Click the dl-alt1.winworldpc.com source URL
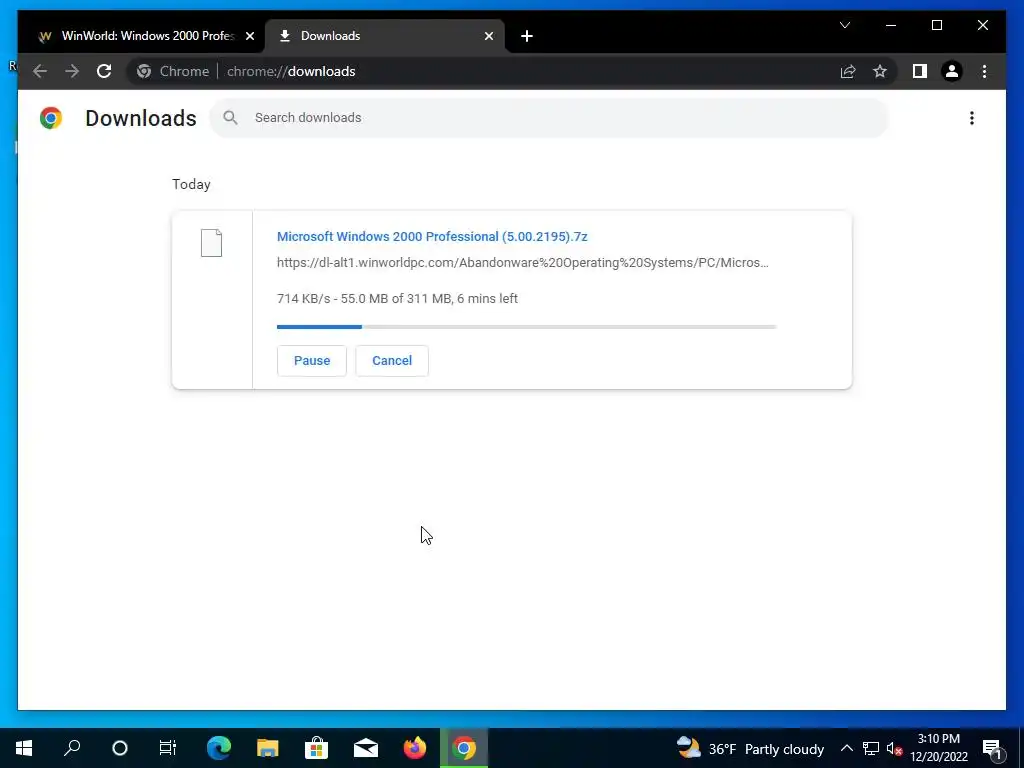Image resolution: width=1024 pixels, height=768 pixels. point(522,263)
